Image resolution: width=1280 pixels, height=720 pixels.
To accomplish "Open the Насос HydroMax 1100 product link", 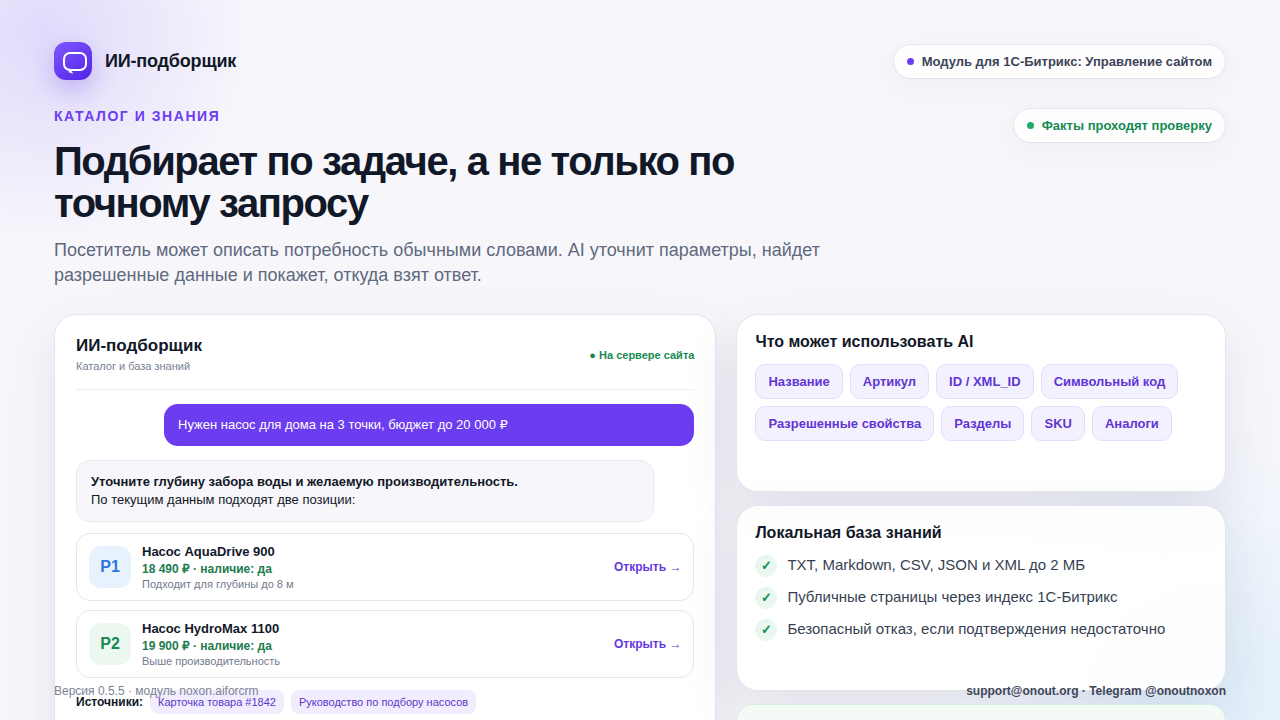I will pyautogui.click(x=647, y=644).
